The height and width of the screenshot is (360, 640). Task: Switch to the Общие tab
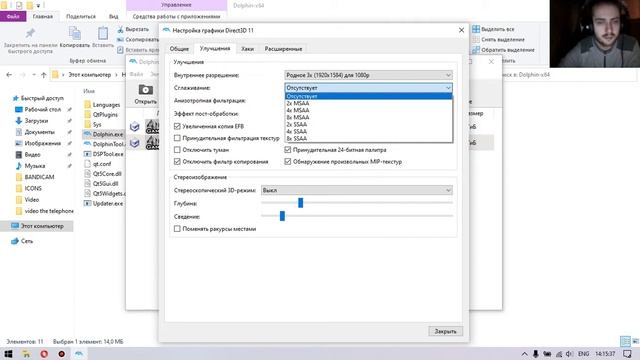tap(179, 49)
